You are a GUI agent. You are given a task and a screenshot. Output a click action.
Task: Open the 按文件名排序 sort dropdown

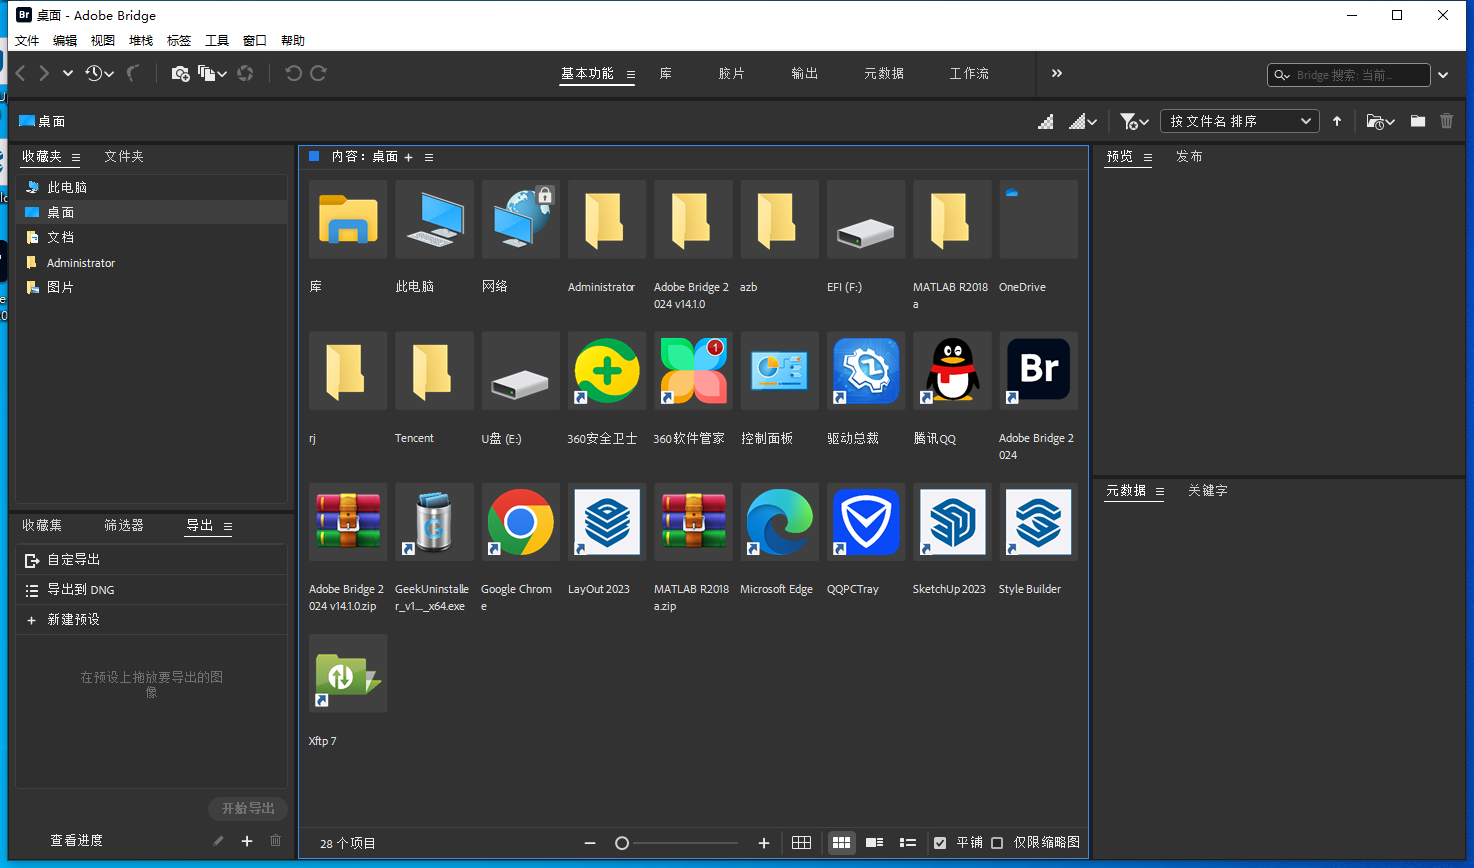click(x=1240, y=121)
